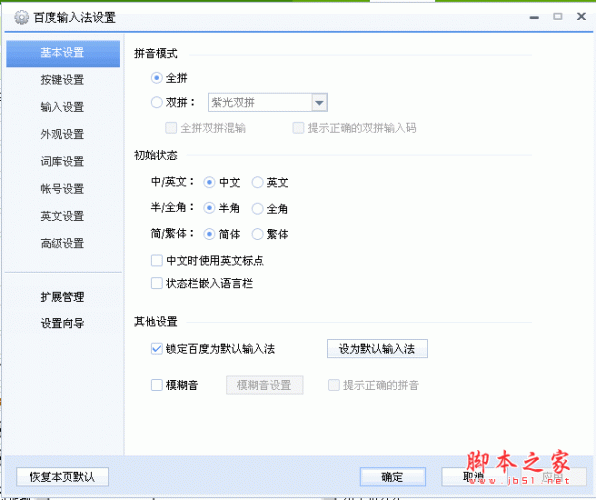Uncheck 锁定百度为默认输入法 checkbox
Viewport: 596px width, 500px height.
pyautogui.click(x=157, y=349)
